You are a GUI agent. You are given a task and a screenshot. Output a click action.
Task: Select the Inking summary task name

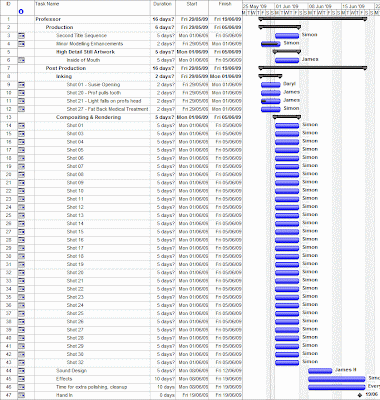tap(64, 77)
